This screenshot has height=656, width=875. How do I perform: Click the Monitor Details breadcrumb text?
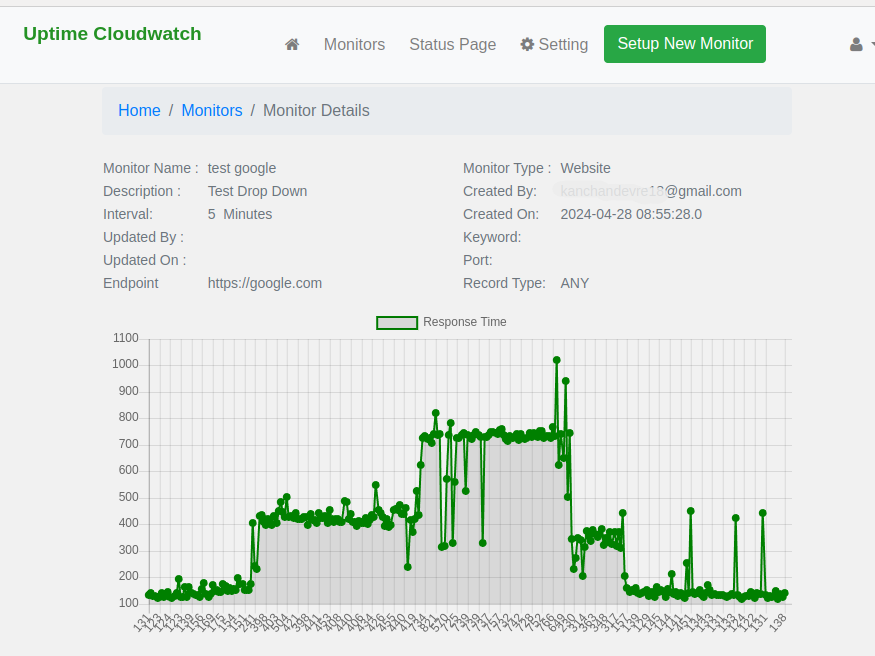click(x=316, y=110)
